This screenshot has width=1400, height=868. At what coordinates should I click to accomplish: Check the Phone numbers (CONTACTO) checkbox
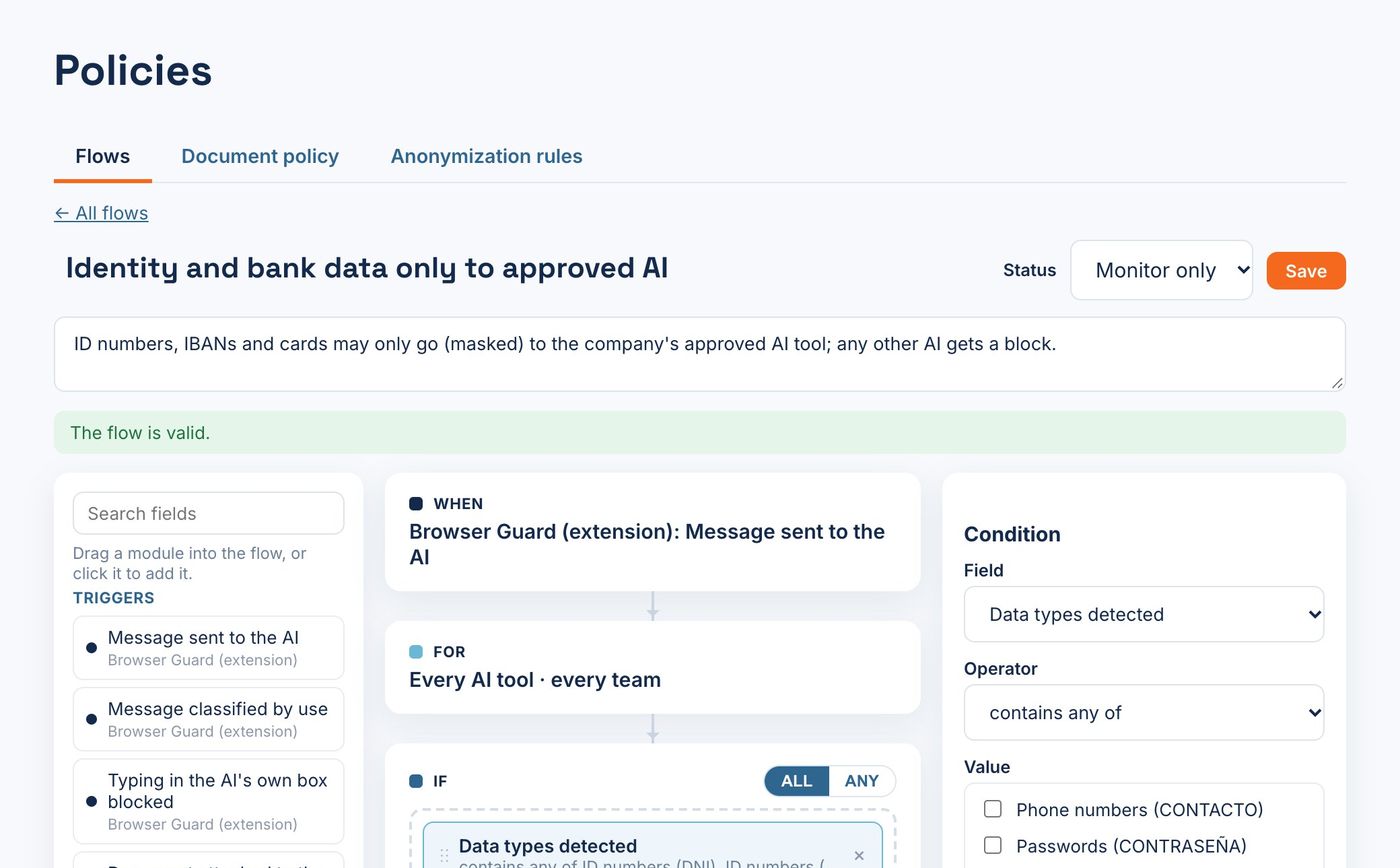[x=993, y=809]
